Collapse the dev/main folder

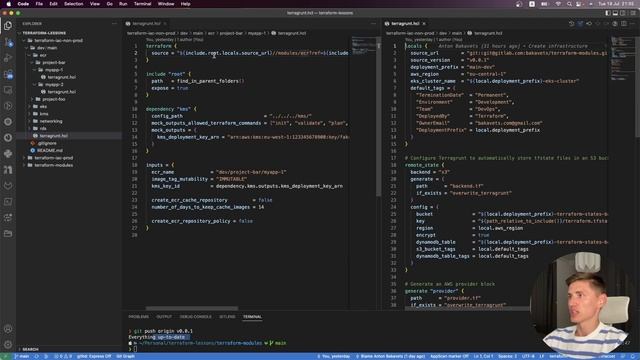(47, 48)
